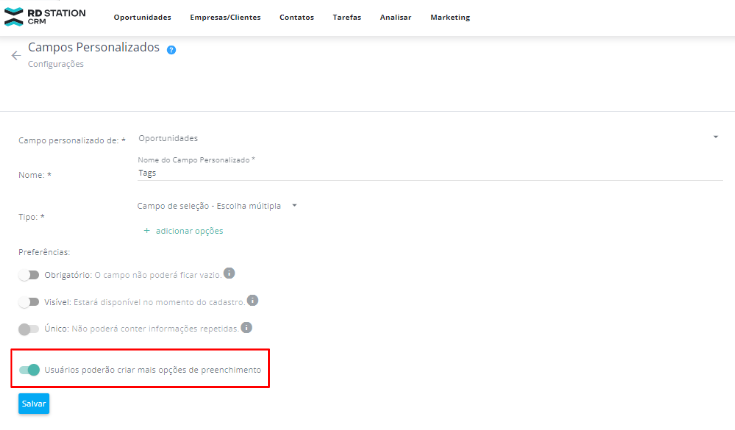
Task: Click the Nome do Campo Personalizado field
Action: tap(428, 173)
